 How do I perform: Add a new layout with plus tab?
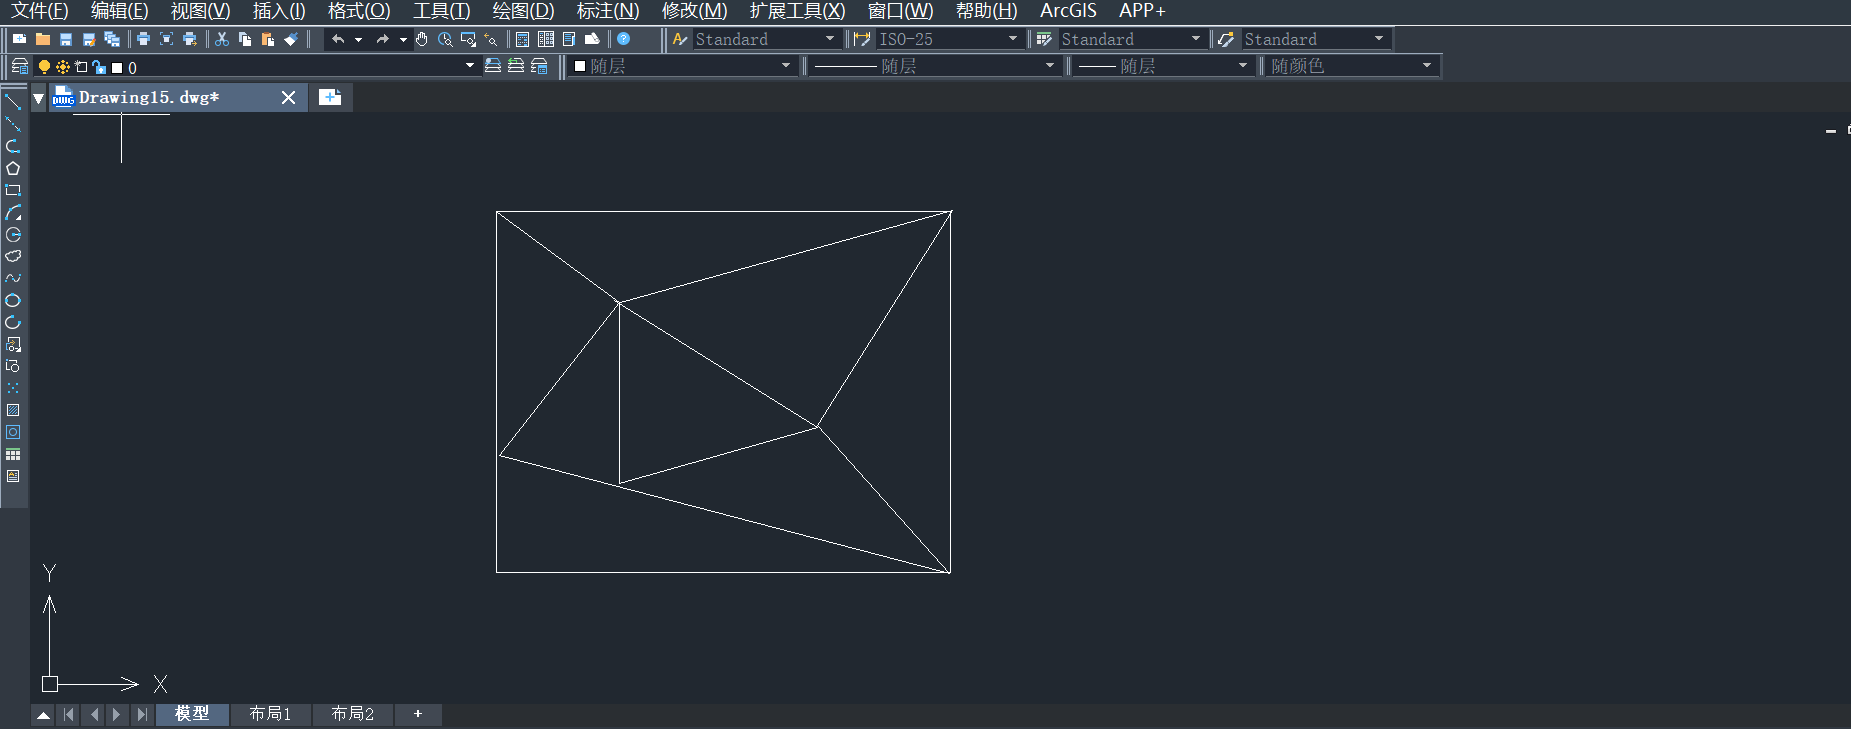click(418, 714)
